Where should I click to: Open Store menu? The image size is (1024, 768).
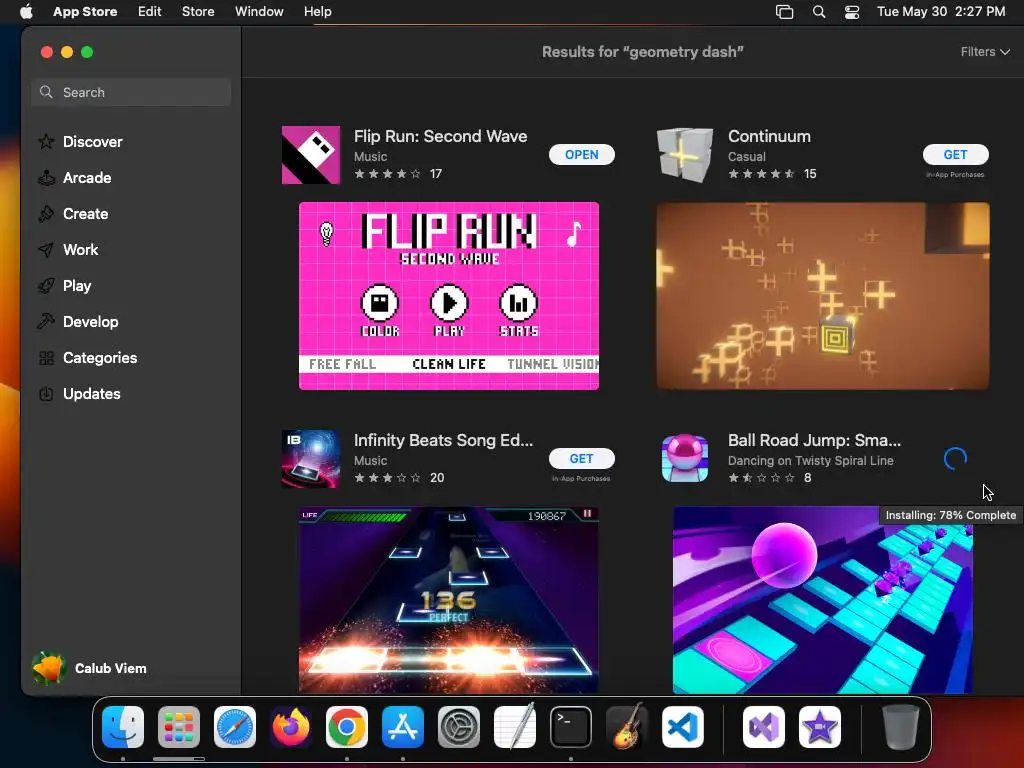[x=198, y=12]
